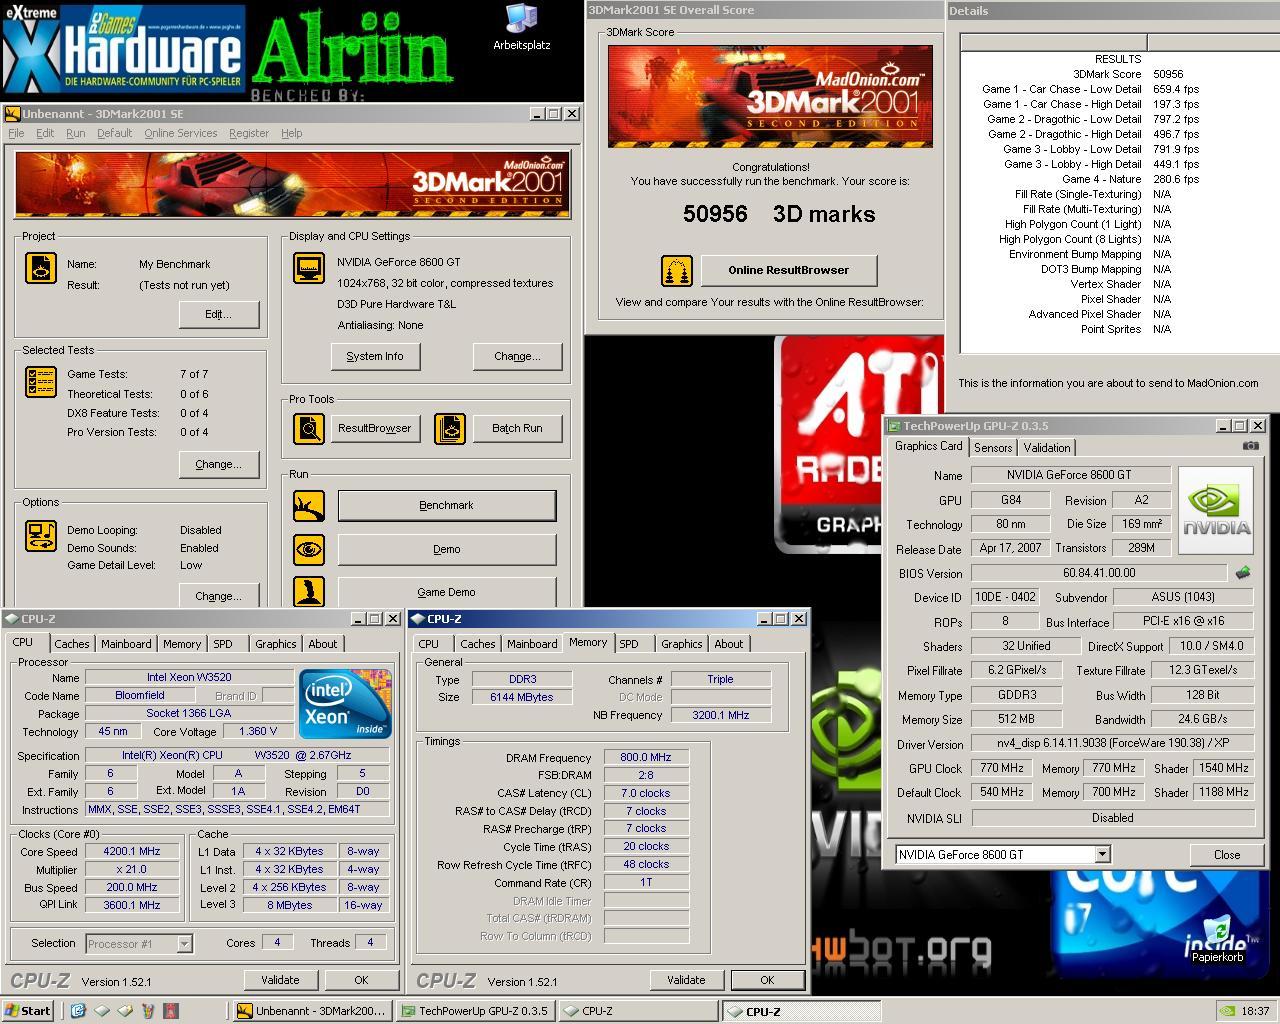Click the Intel Xeon inside logo in CPU-Z
The width and height of the screenshot is (1280, 1024).
pos(346,703)
